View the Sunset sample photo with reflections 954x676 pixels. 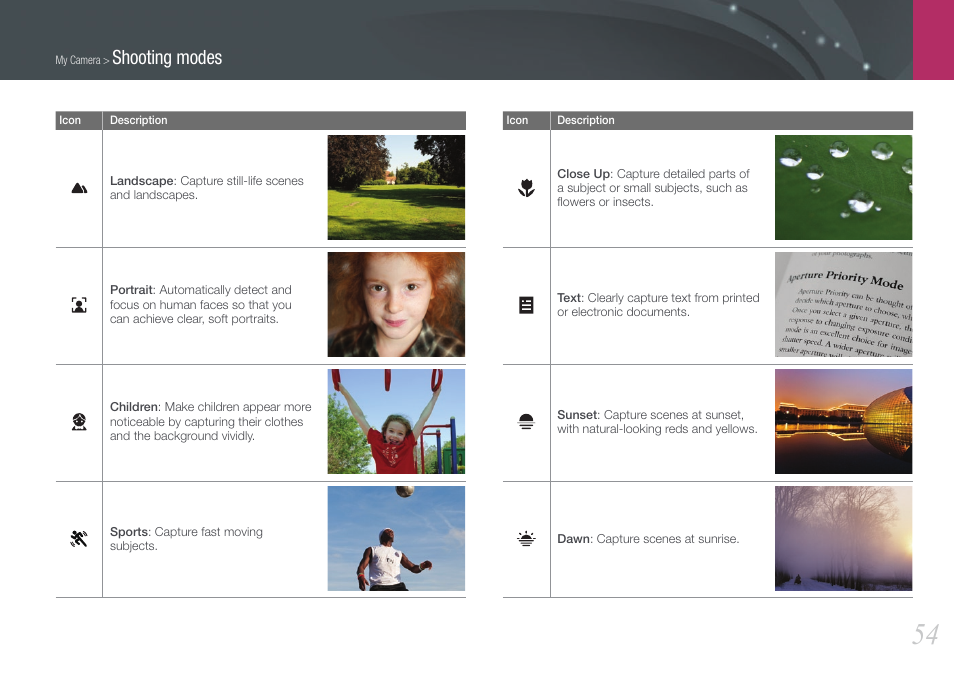pos(843,421)
